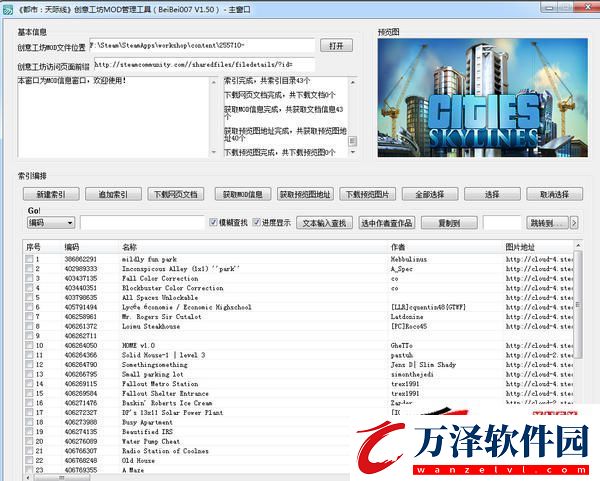
Task: Check row 3 Fall Color Correction
Action: coord(29,278)
